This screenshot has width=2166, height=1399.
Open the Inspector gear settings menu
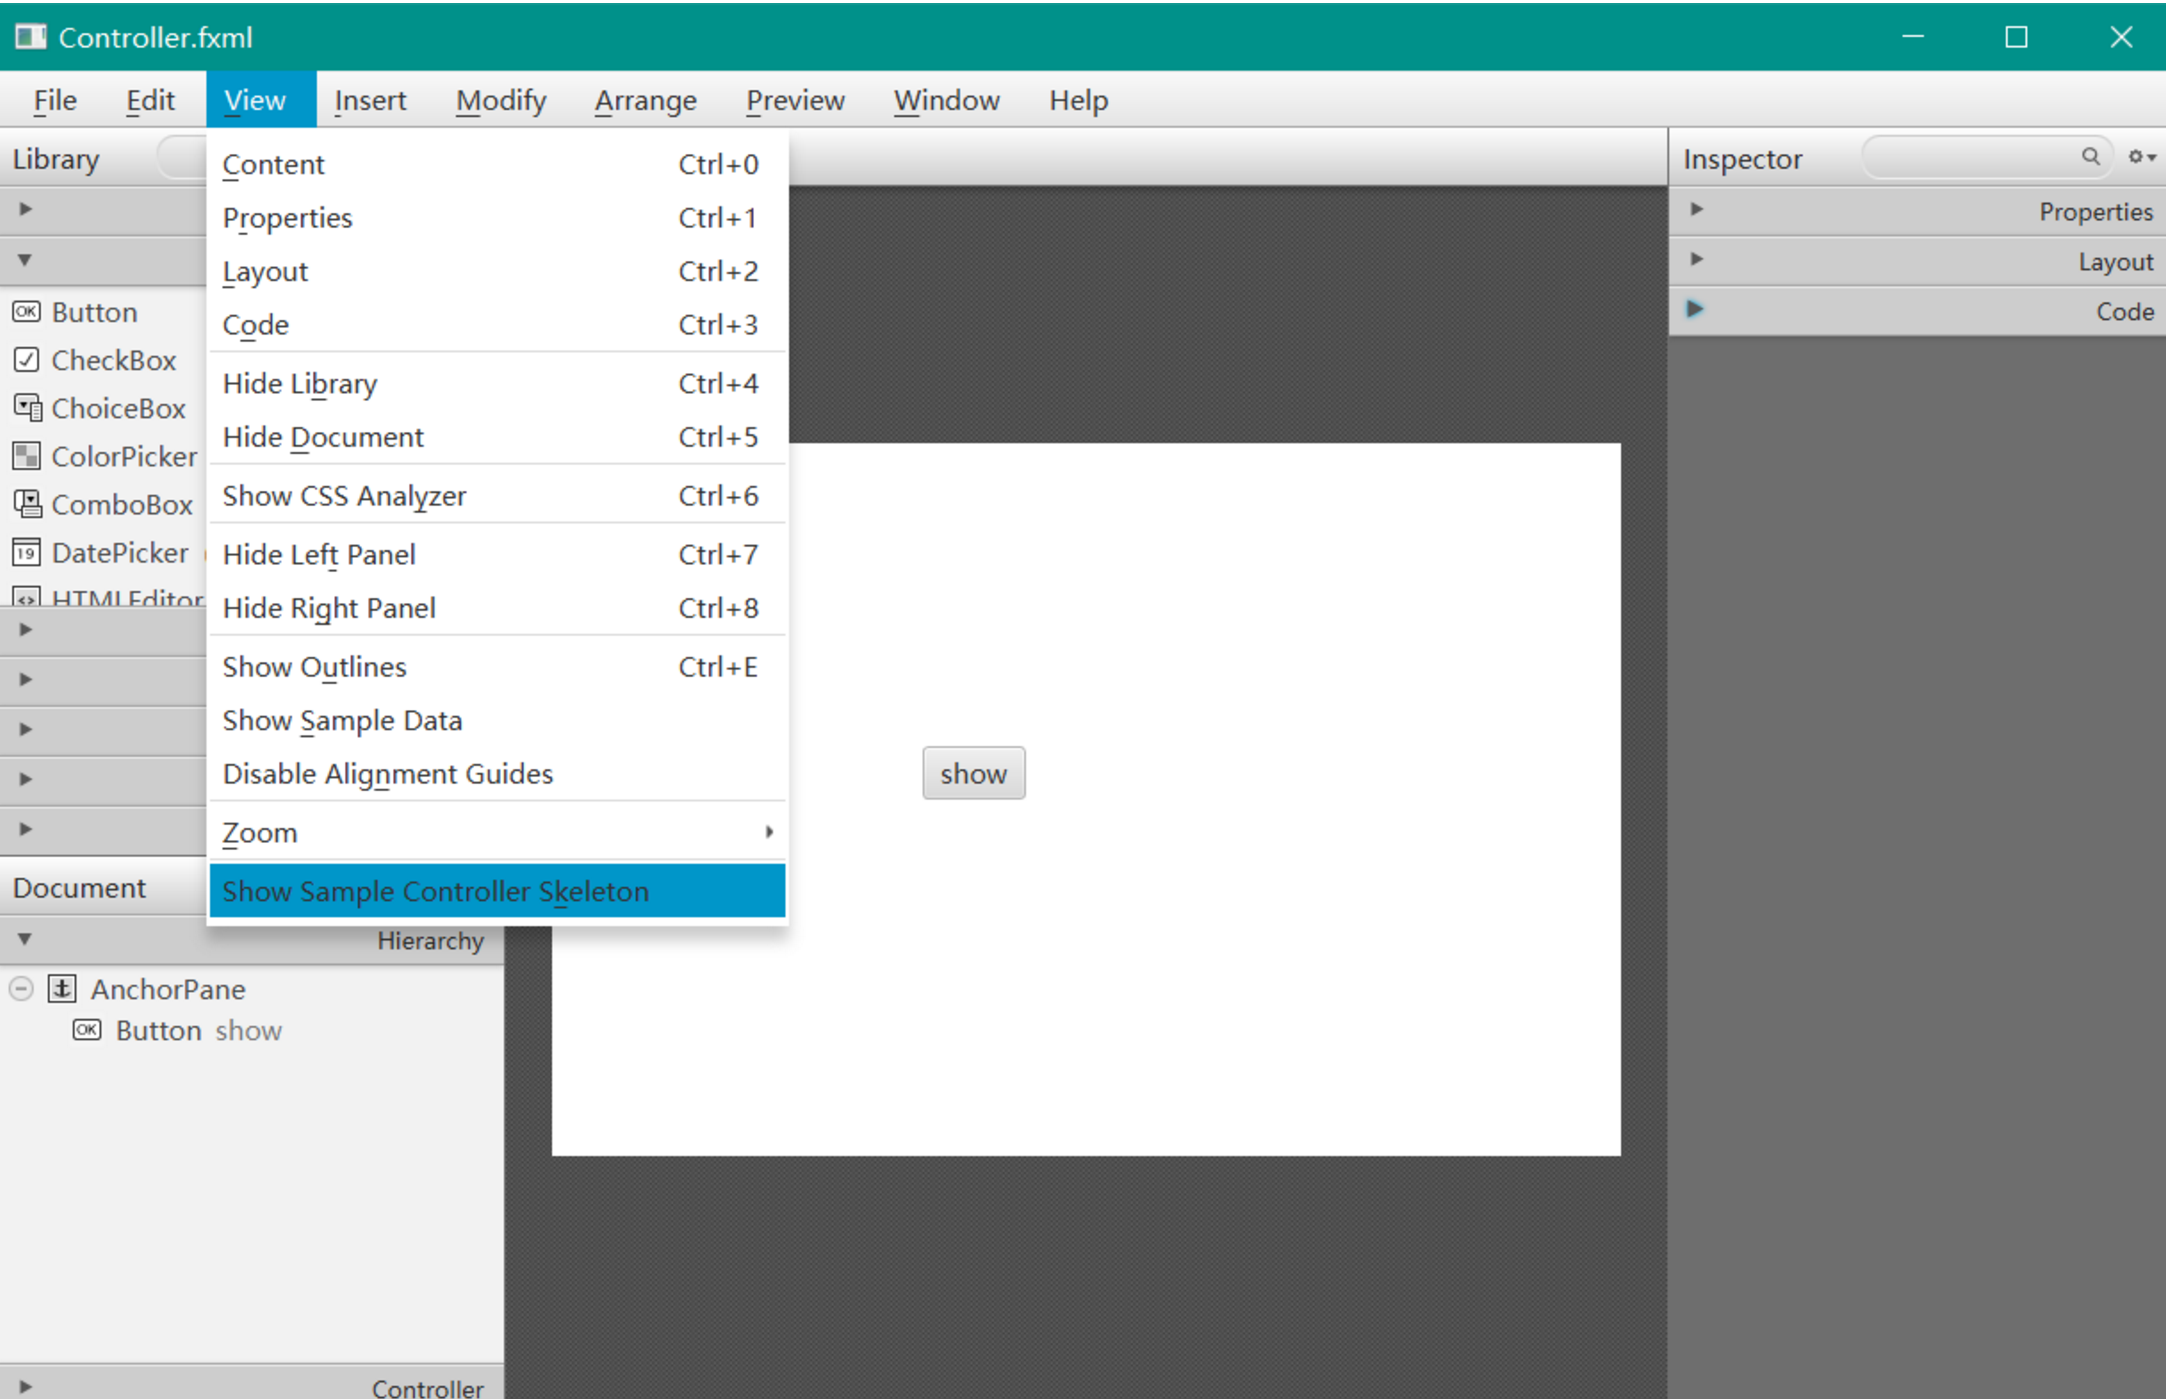pyautogui.click(x=2140, y=157)
